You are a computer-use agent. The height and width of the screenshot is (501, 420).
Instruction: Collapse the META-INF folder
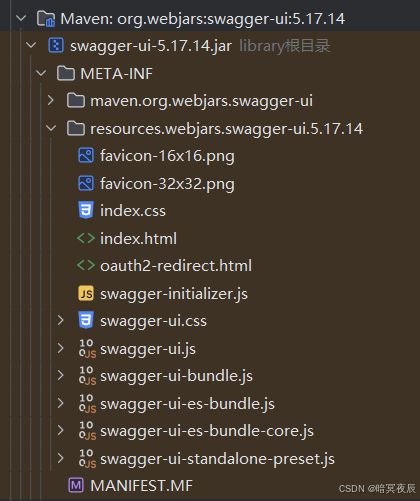click(41, 73)
